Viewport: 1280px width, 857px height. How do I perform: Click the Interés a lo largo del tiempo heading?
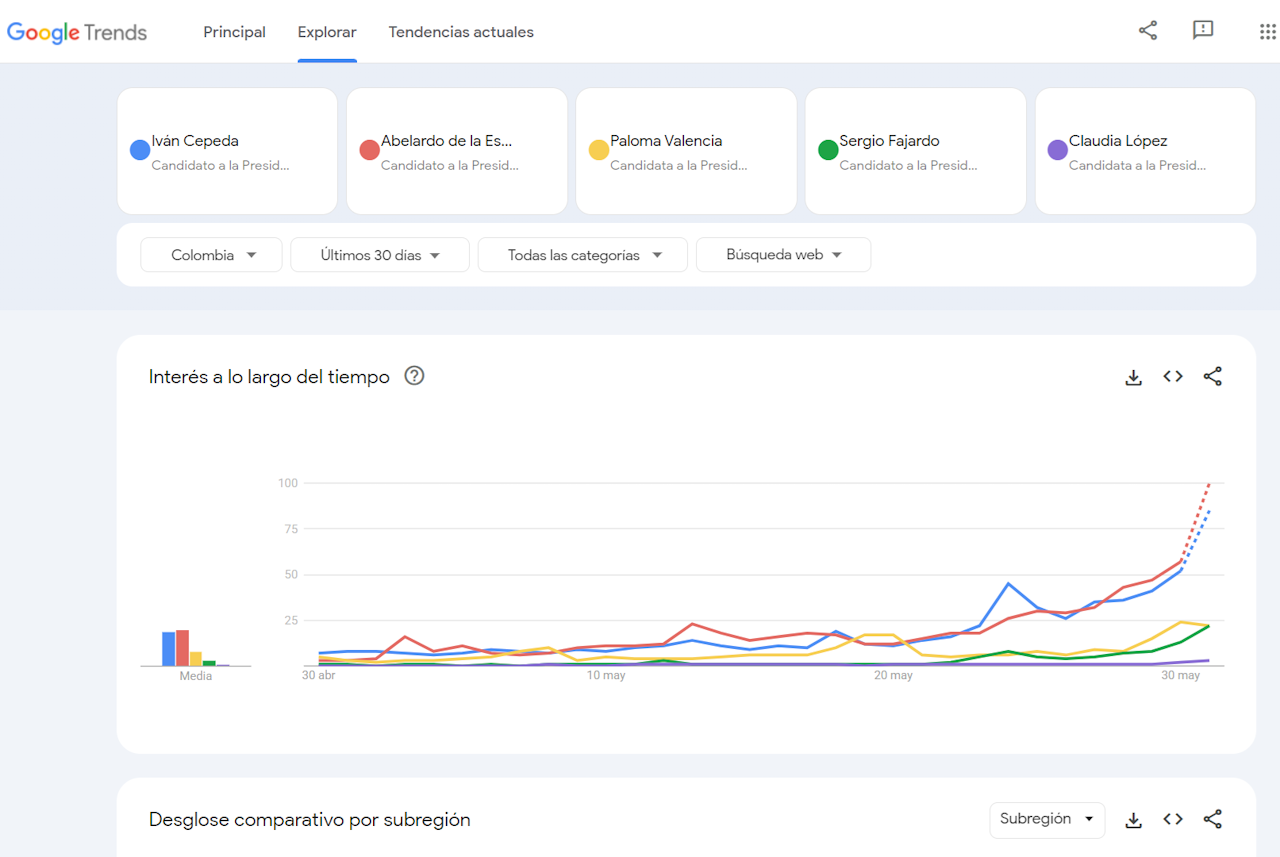coord(269,377)
